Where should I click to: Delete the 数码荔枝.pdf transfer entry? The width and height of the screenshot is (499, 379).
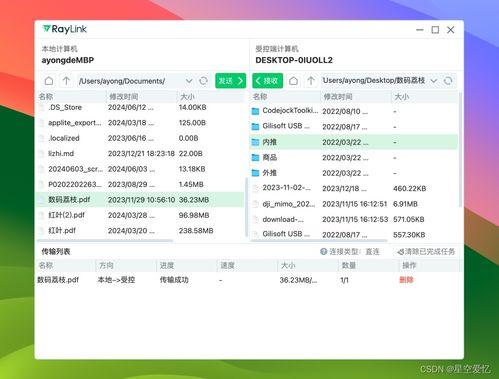pos(406,280)
